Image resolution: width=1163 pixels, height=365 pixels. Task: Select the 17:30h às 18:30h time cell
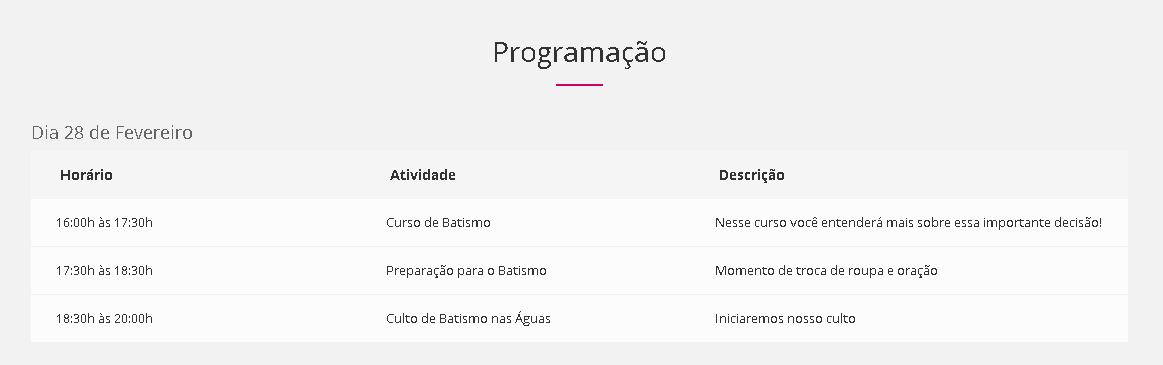[105, 271]
